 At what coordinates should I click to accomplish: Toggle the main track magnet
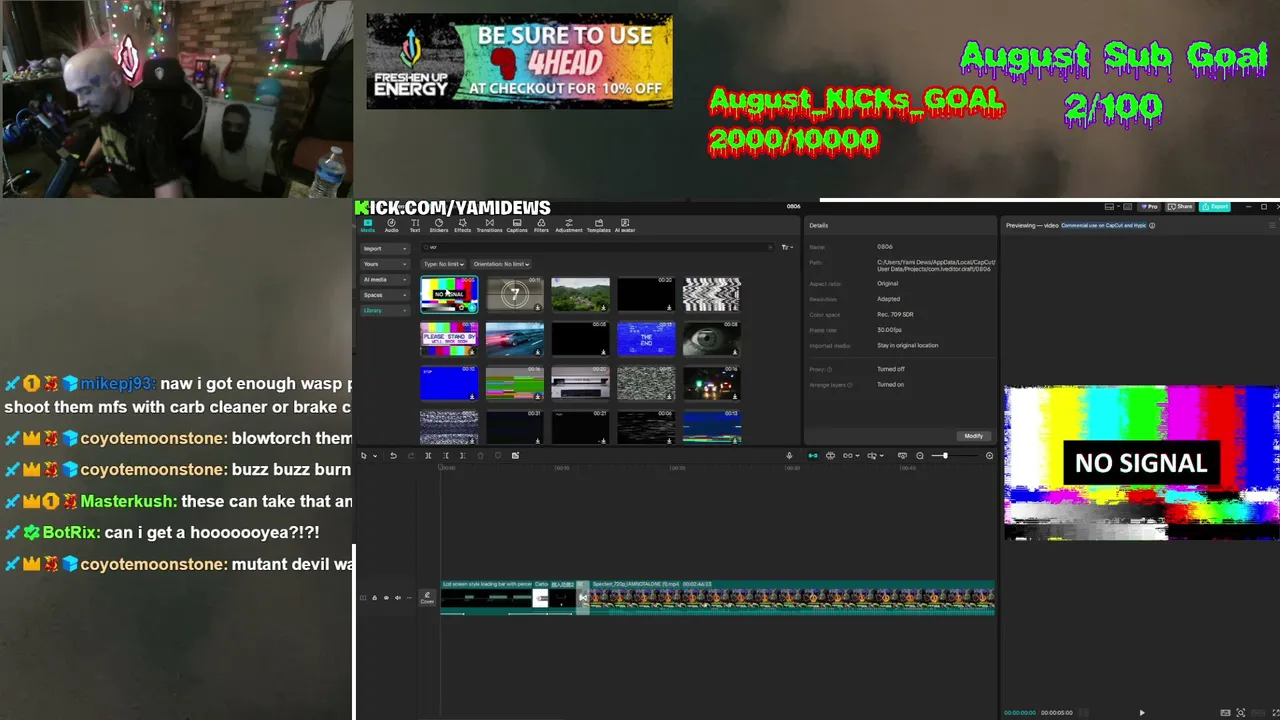point(812,456)
